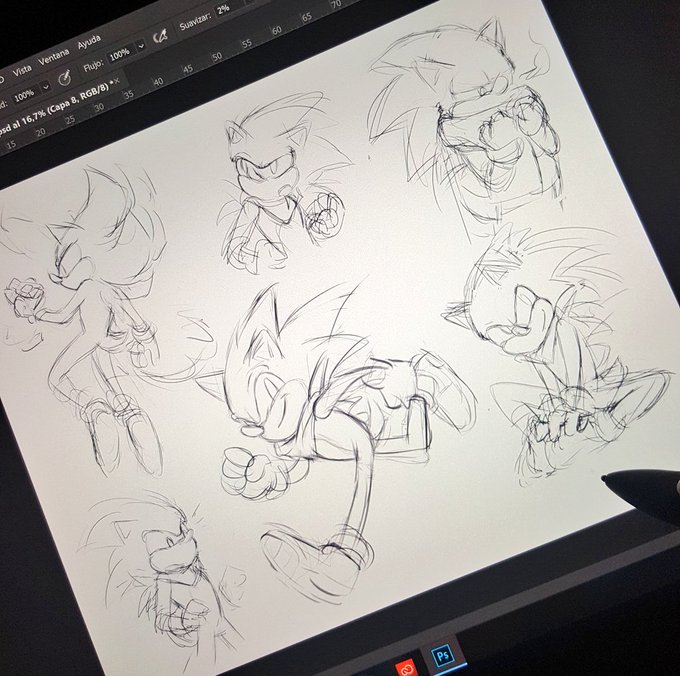This screenshot has width=680, height=676.
Task: Click ruler mark 50
Action: pos(217,56)
